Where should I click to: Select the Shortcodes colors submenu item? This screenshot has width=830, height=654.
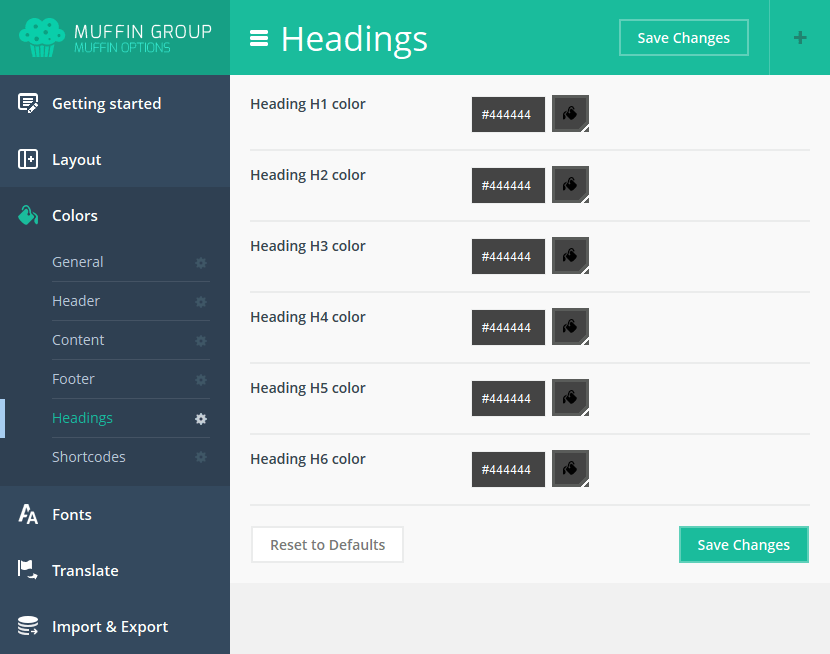click(89, 457)
